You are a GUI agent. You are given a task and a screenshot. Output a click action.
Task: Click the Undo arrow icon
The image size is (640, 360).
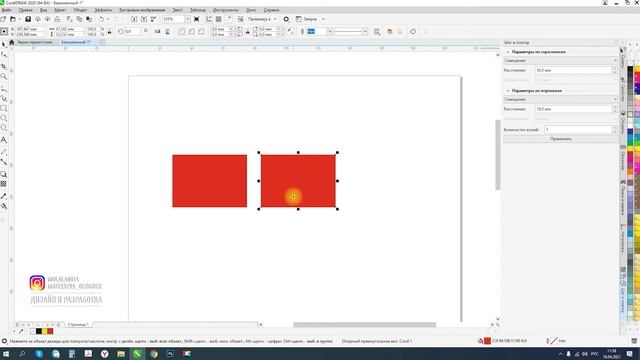pyautogui.click(x=101, y=19)
